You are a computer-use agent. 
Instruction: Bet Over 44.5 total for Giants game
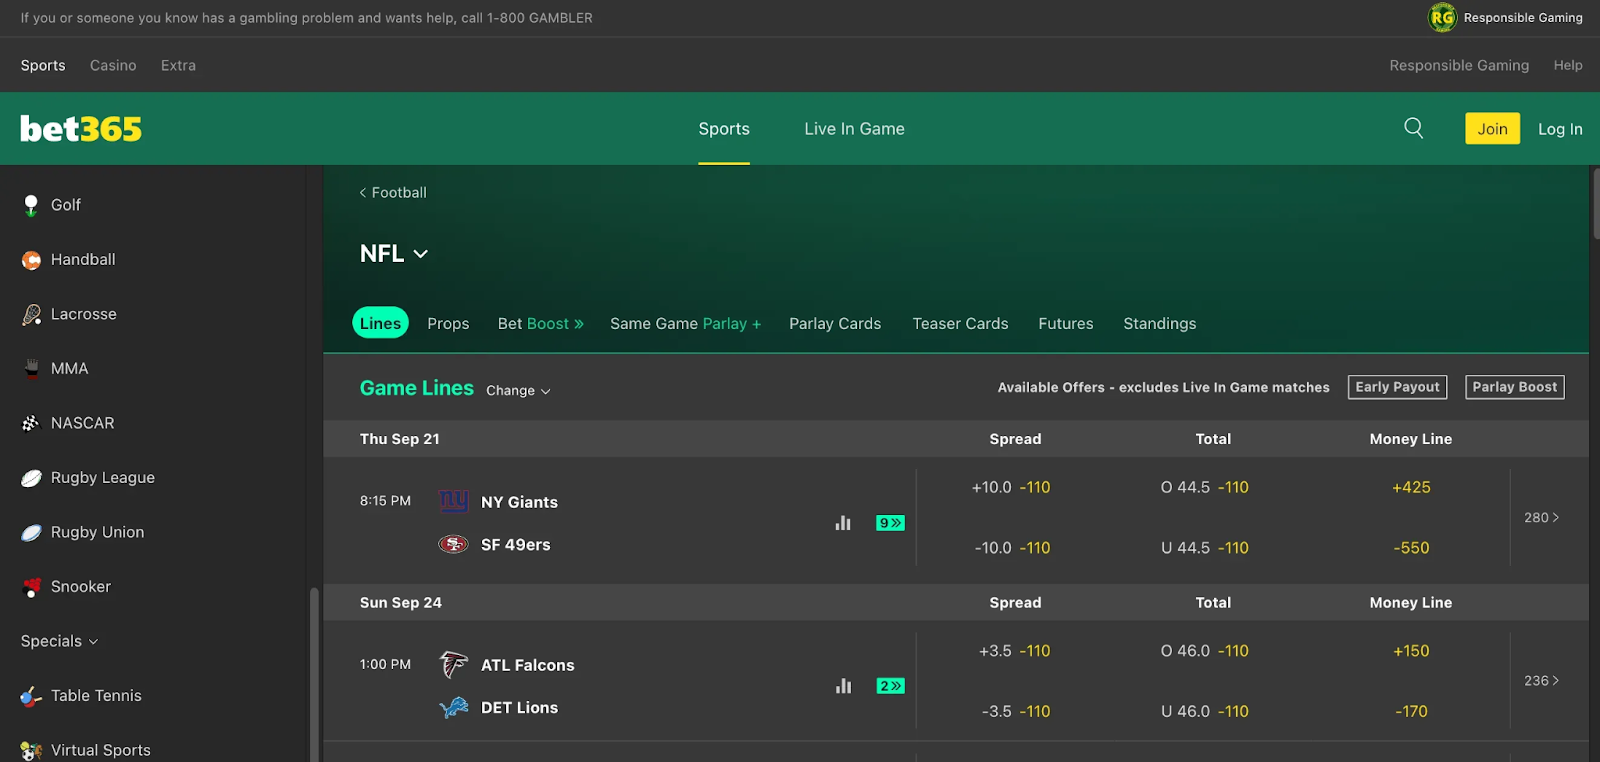[1204, 487]
